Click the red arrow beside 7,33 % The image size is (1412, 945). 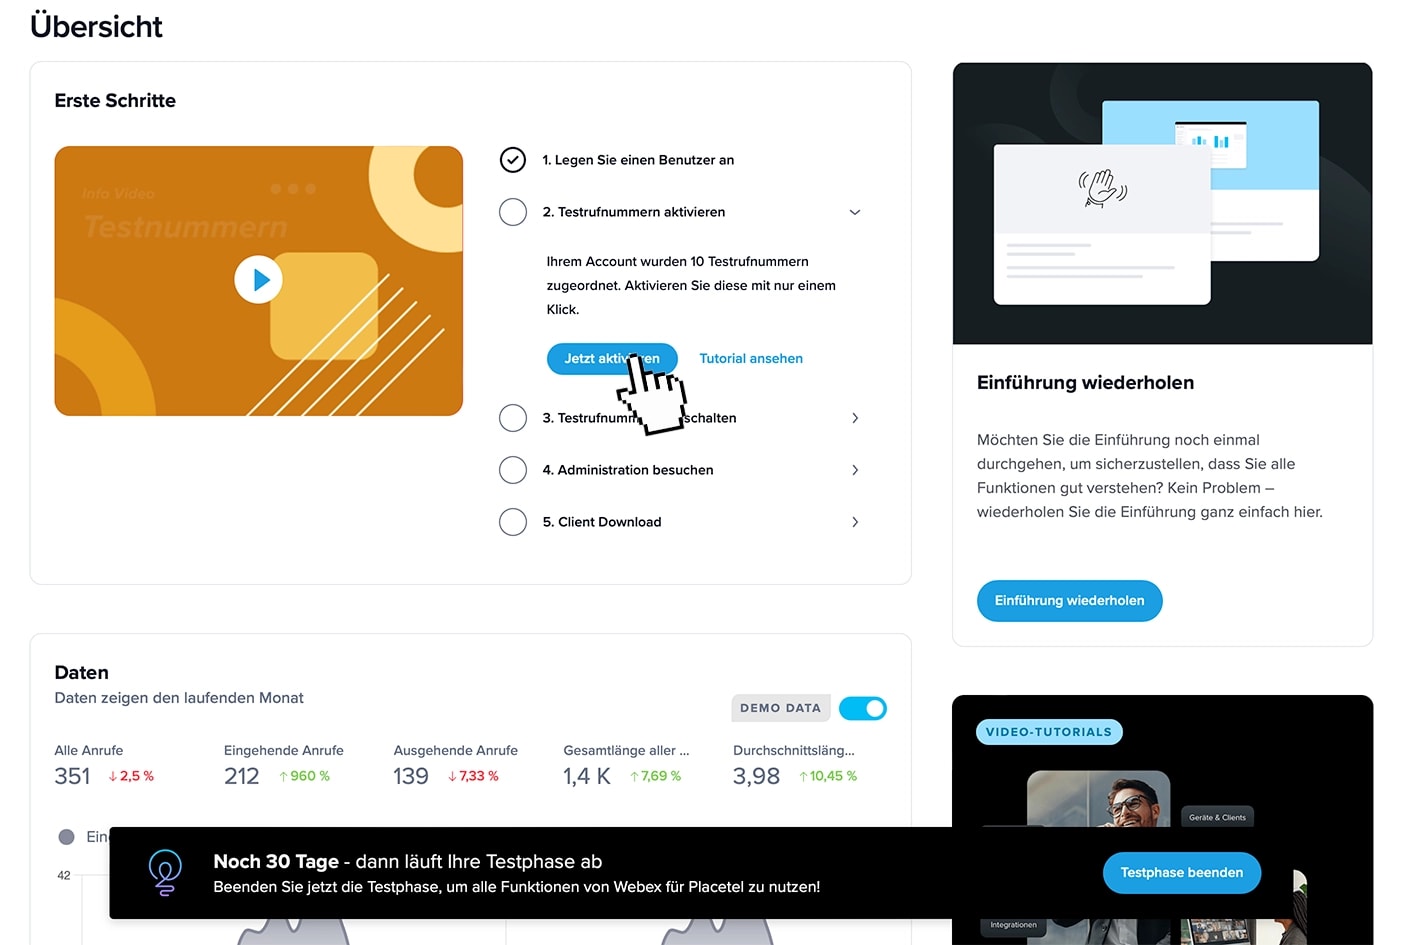click(453, 776)
